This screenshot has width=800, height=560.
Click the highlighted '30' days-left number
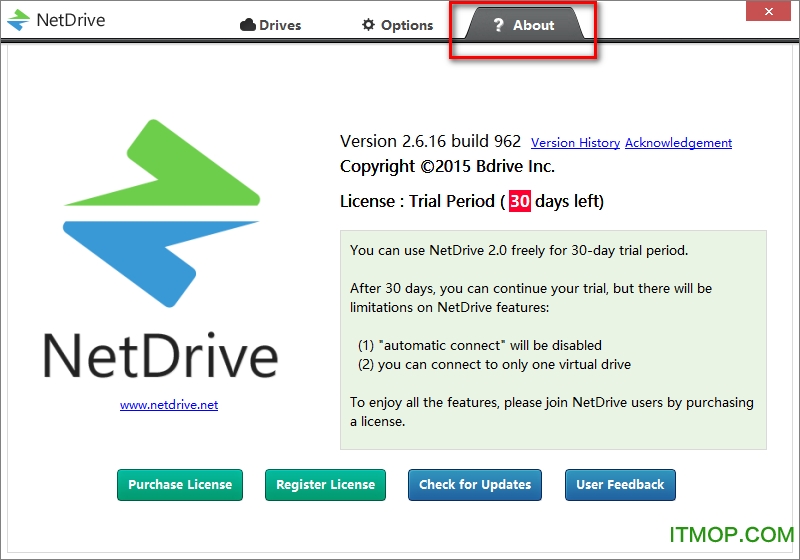tap(519, 201)
